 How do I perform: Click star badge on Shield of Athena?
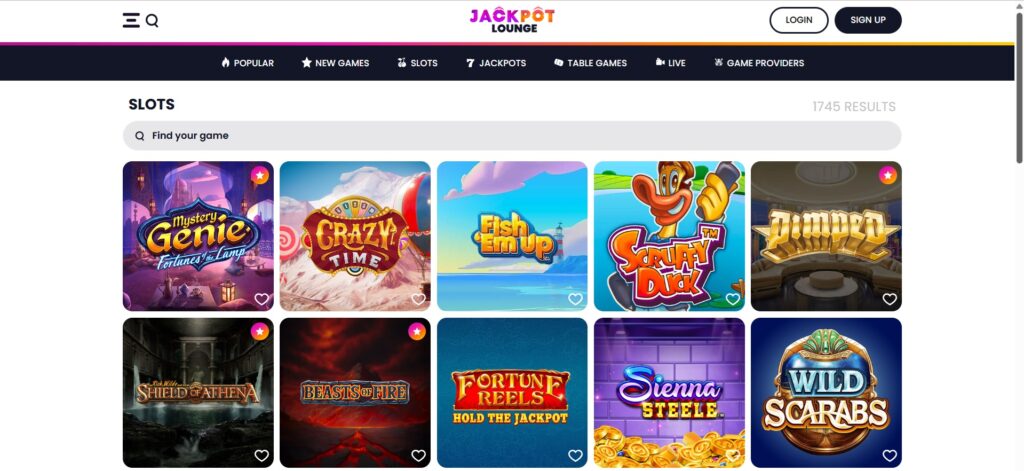[260, 331]
